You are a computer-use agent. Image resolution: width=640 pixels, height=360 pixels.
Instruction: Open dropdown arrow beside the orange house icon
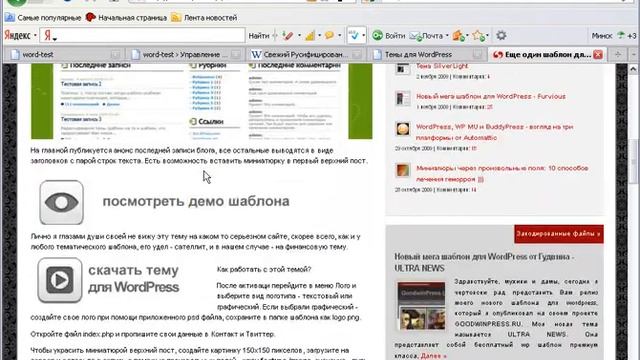click(x=467, y=36)
